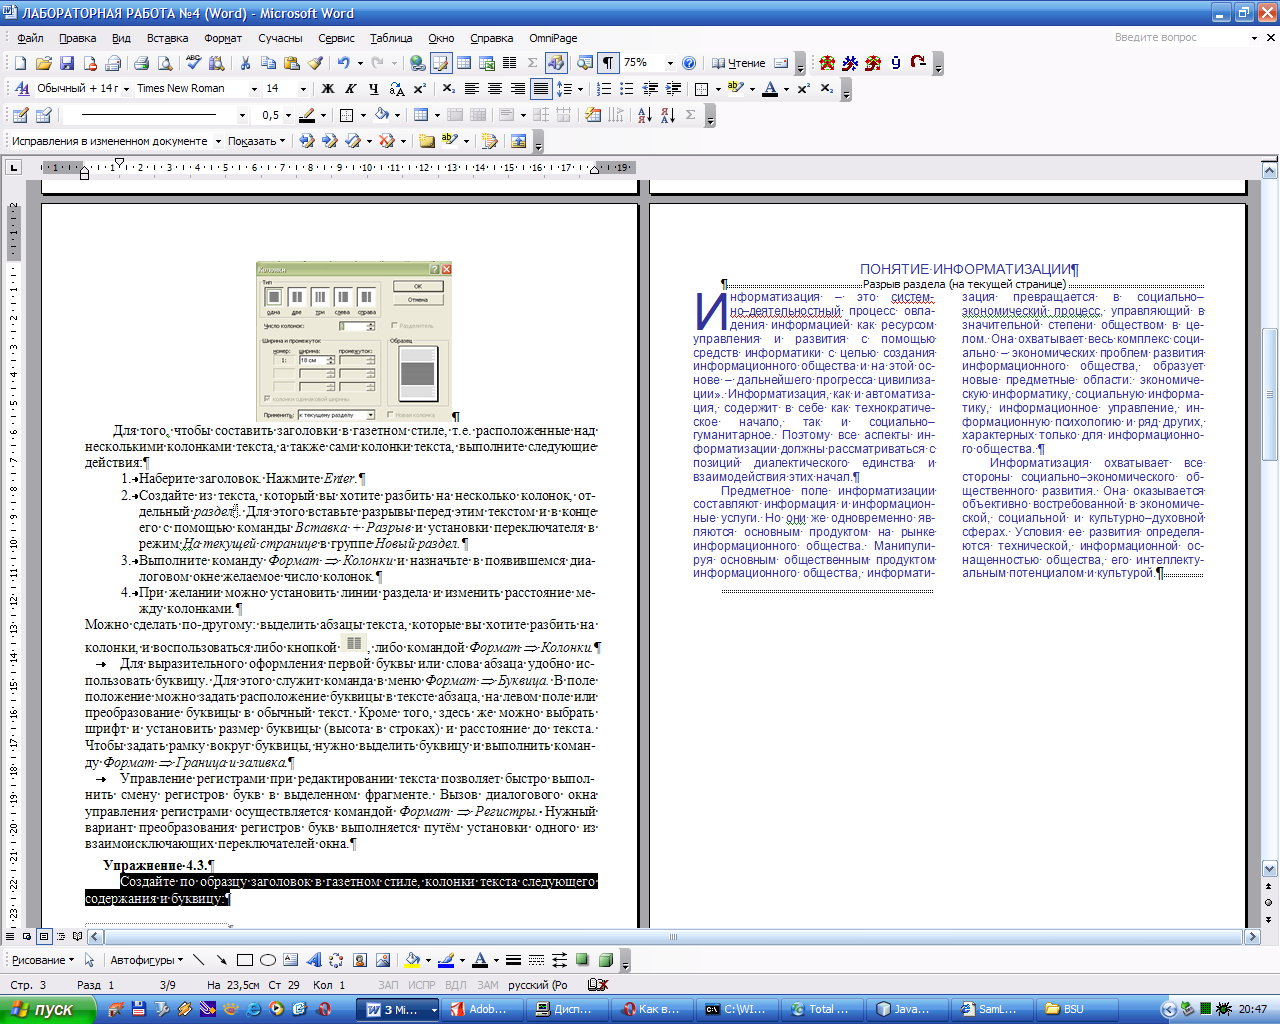
Task: Click the 'Введите вопрос' help question field
Action: (x=1180, y=38)
